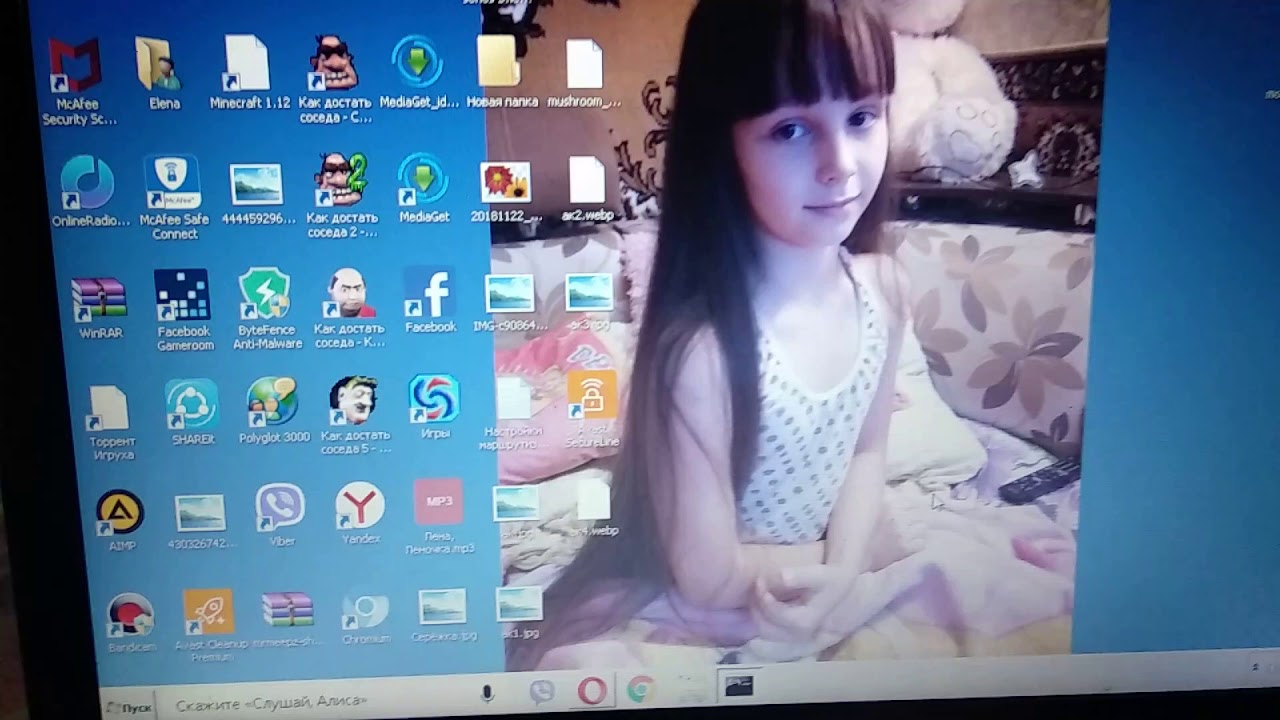This screenshot has height=720, width=1280.
Task: Open Viber from the taskbar
Action: pyautogui.click(x=542, y=691)
